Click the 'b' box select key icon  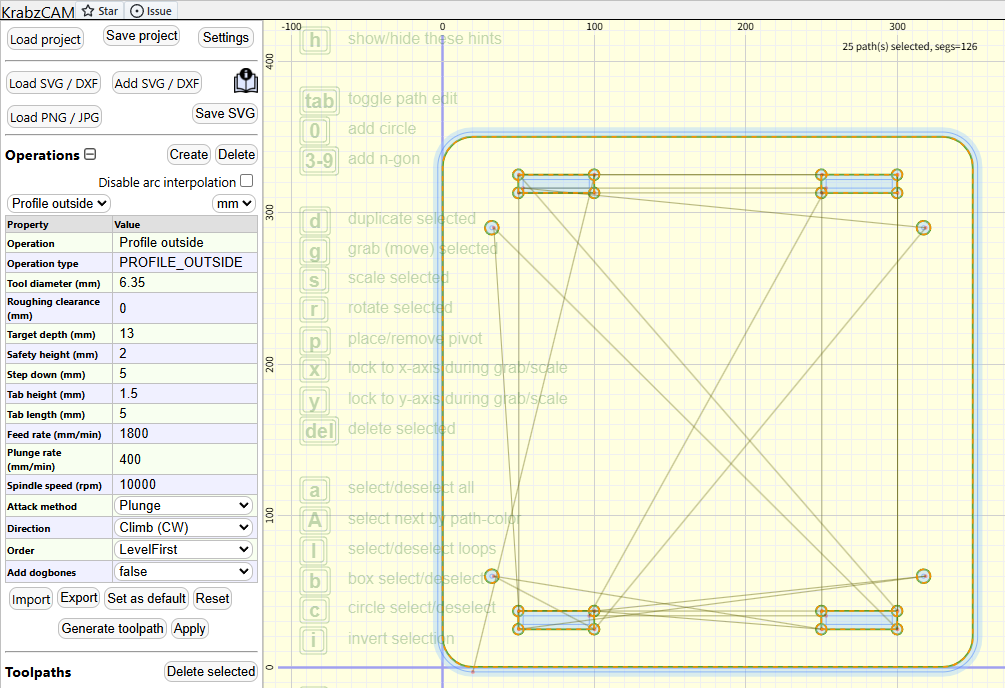[x=315, y=580]
